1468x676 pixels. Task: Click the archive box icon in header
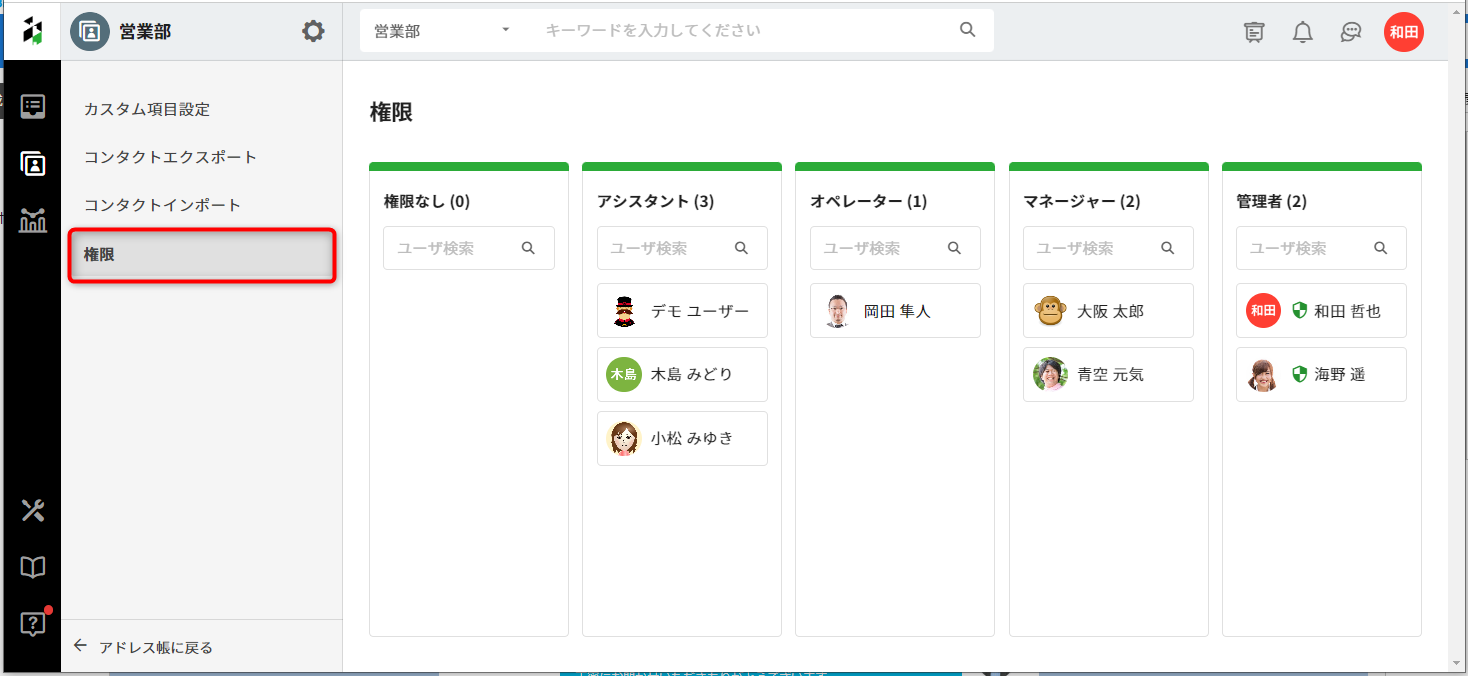pos(1254,32)
